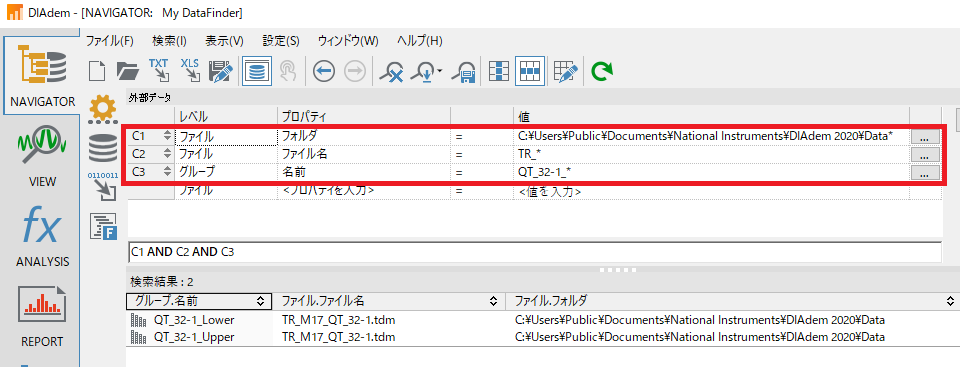The height and width of the screenshot is (367, 960).
Task: Click the ファイル名 property cell in C2
Action: pyautogui.click(x=364, y=154)
